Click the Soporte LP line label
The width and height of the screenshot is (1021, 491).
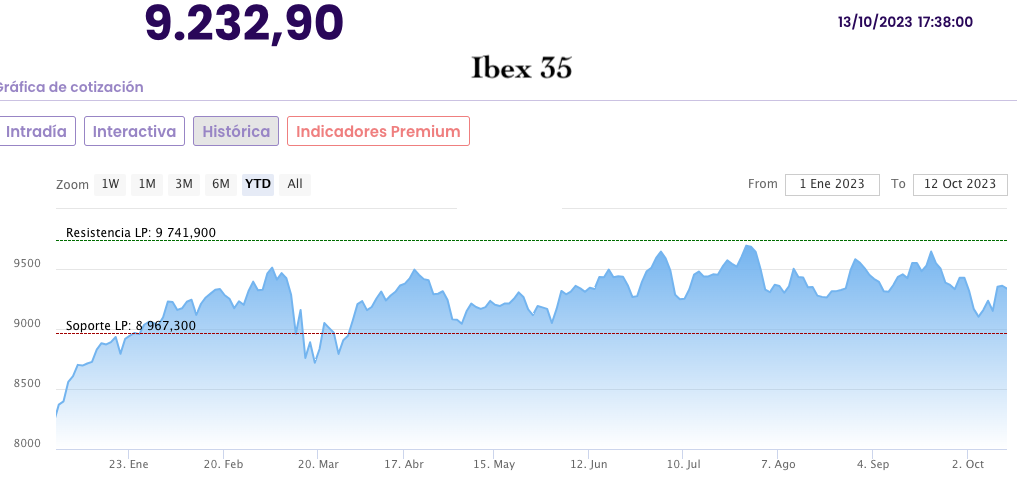[x=131, y=326]
